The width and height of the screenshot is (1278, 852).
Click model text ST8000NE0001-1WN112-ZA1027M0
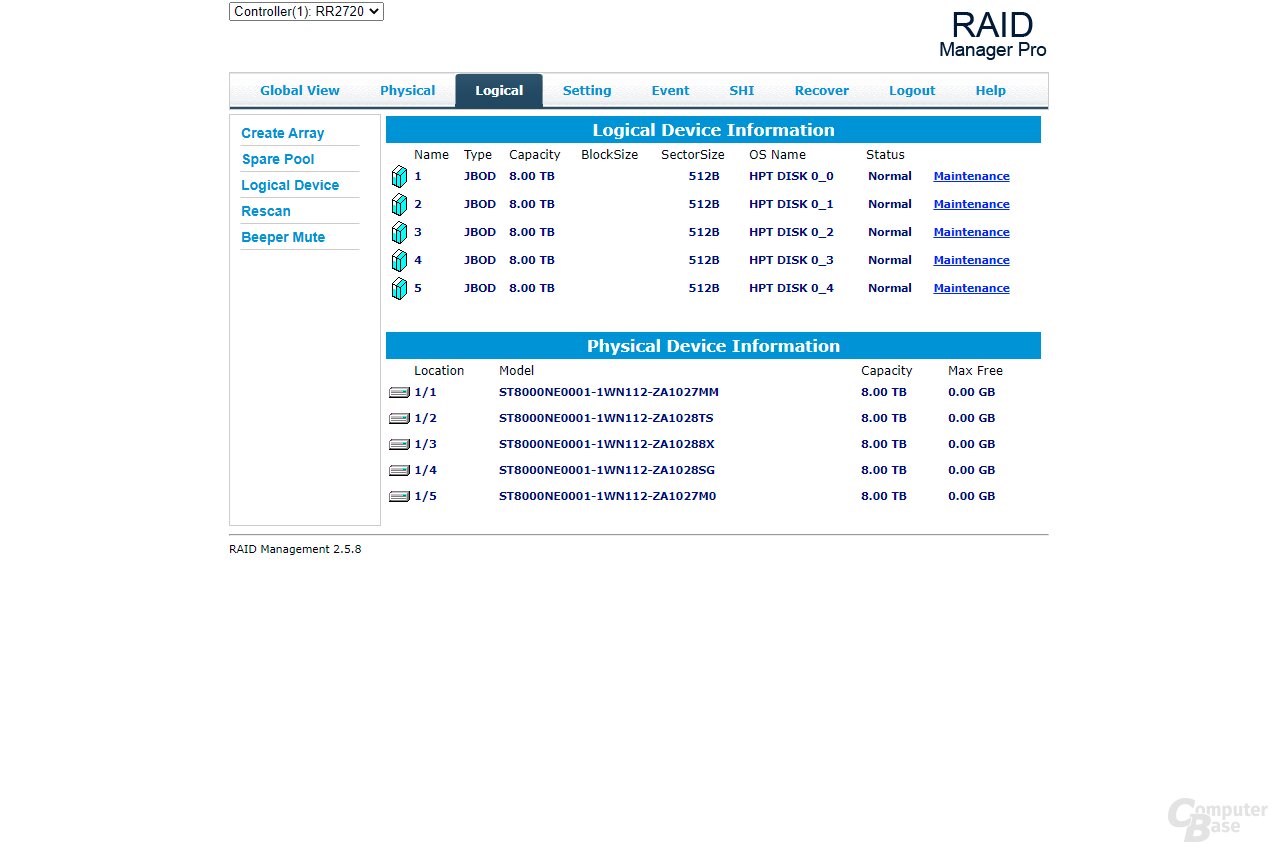click(608, 496)
